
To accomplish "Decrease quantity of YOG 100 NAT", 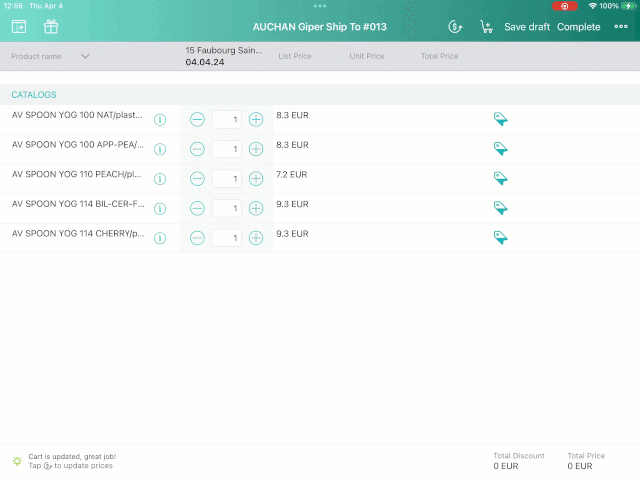I will [197, 120].
